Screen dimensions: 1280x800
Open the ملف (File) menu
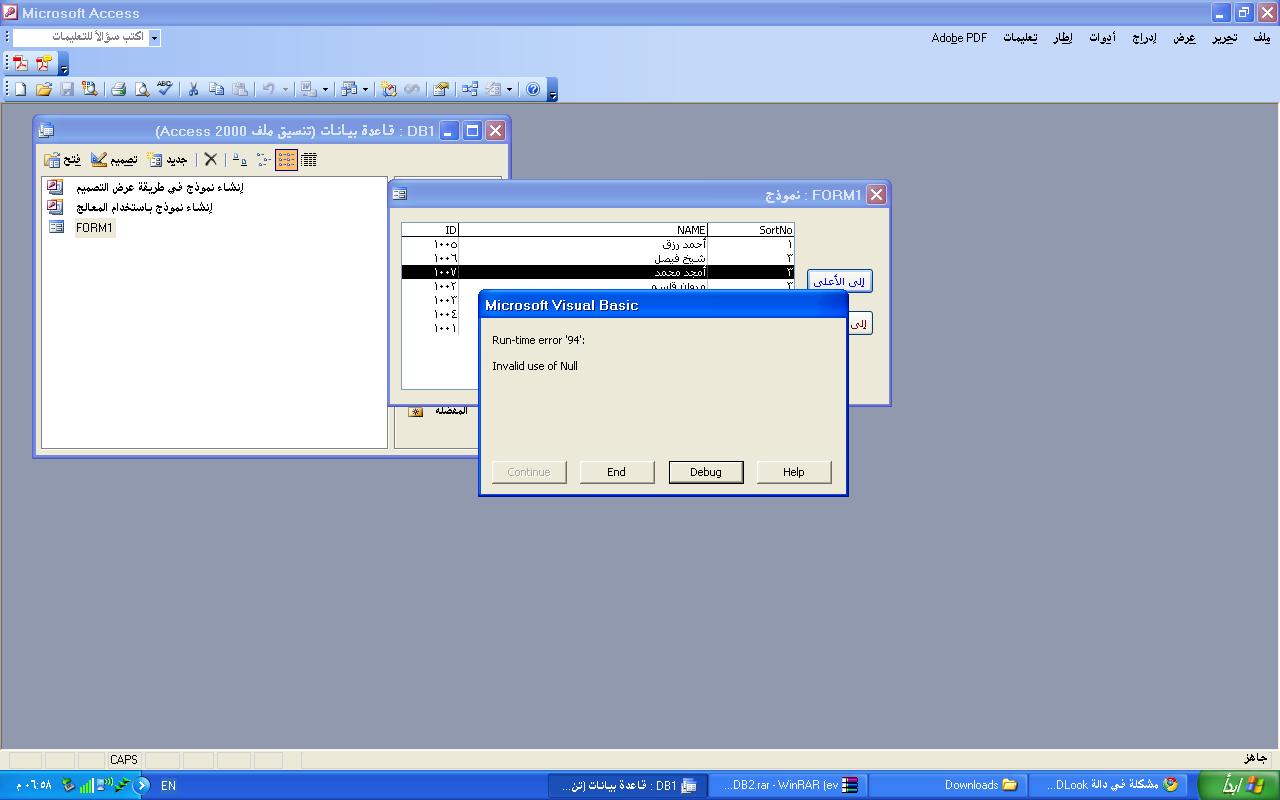tap(1261, 38)
